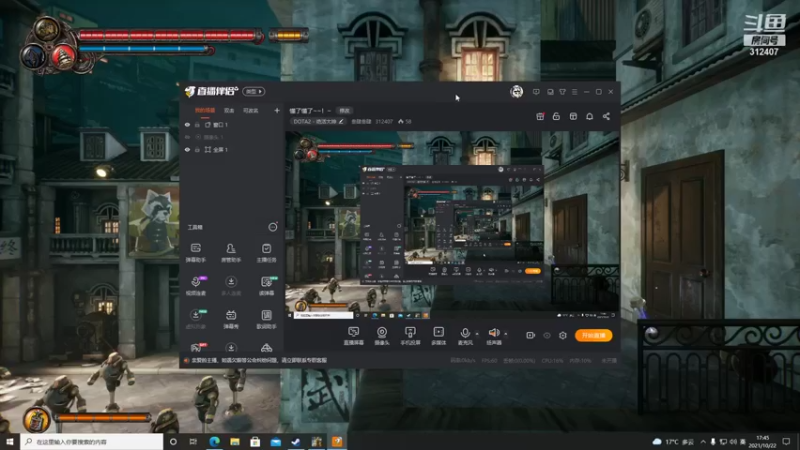800x450 pixels.
Task: Open Microsoft Edge from taskbar
Action: pos(214,441)
